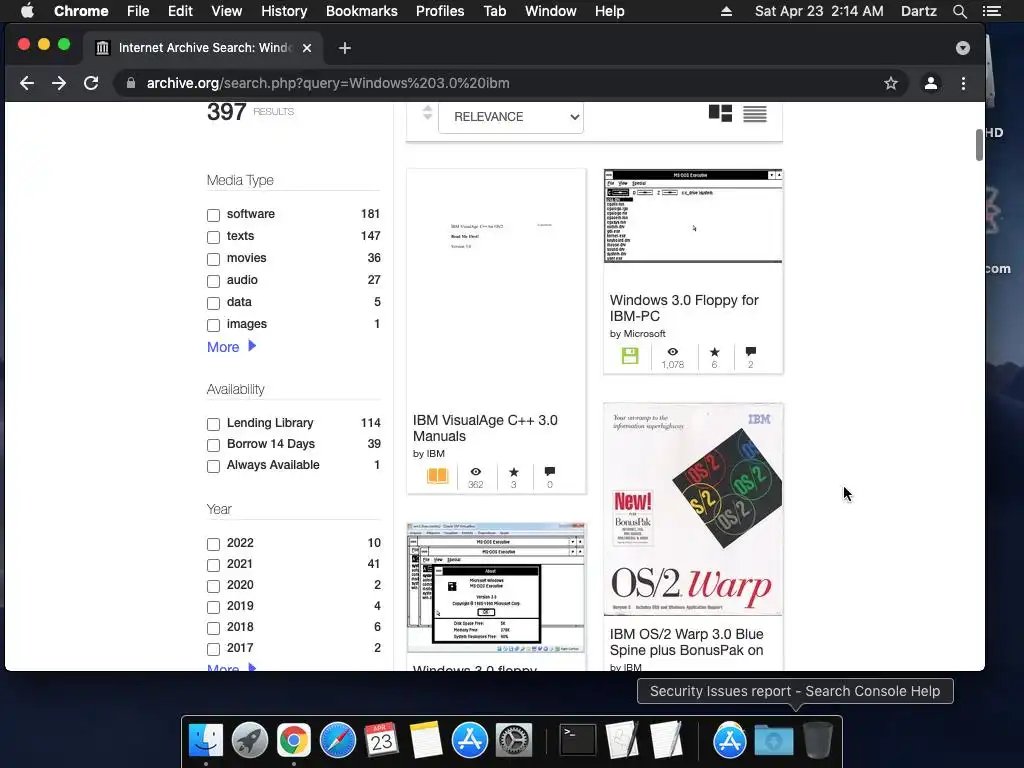Click the OS/2 Warp box cover thumbnail
Image resolution: width=1024 pixels, height=768 pixels.
(693, 510)
